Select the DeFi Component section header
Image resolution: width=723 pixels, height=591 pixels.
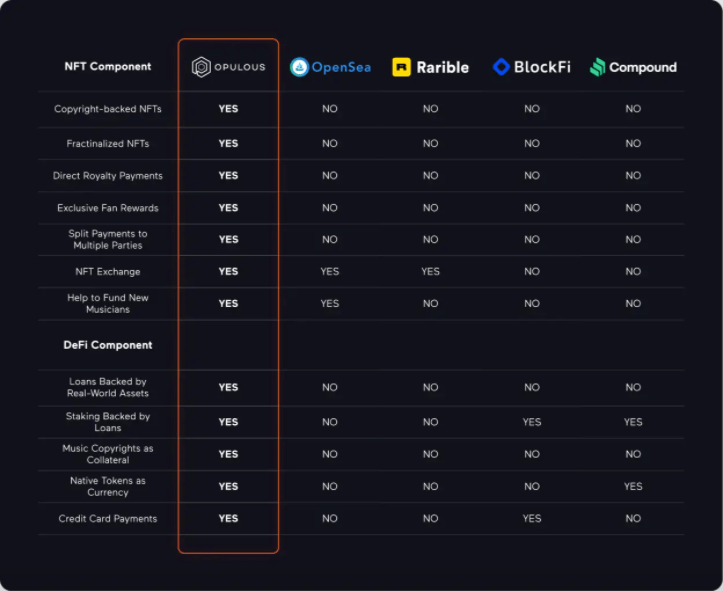(x=108, y=345)
